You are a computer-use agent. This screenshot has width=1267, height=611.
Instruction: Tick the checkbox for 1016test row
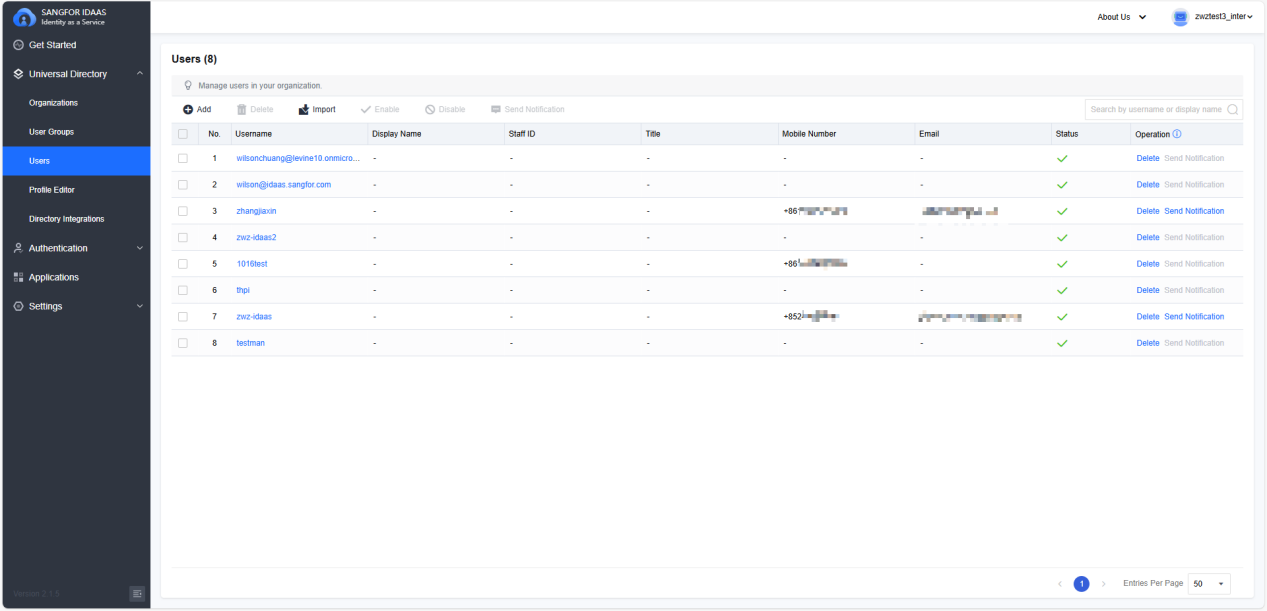[182, 264]
